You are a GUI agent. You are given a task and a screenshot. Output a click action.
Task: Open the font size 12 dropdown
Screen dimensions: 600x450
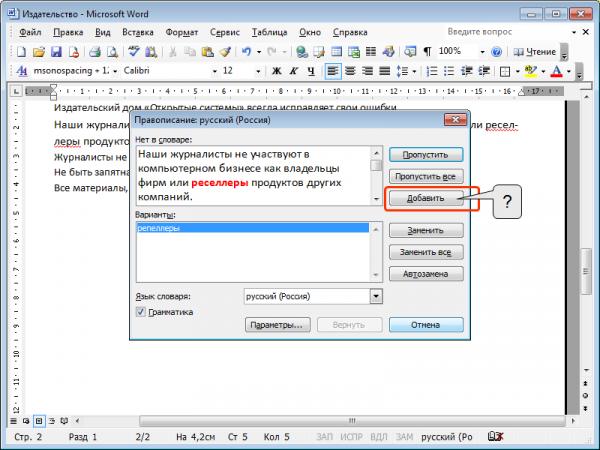pyautogui.click(x=258, y=71)
